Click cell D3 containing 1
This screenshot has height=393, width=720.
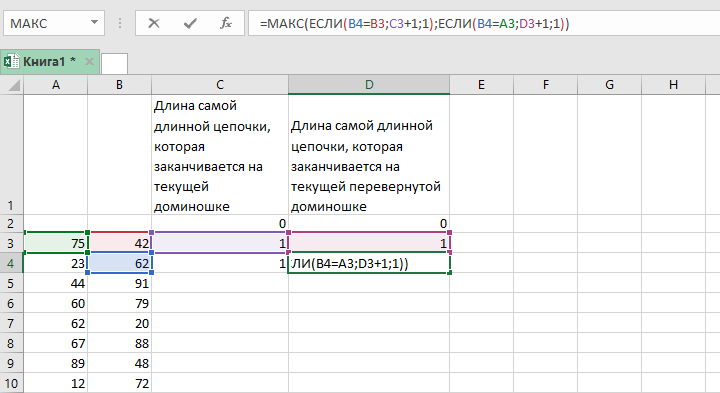click(x=369, y=243)
